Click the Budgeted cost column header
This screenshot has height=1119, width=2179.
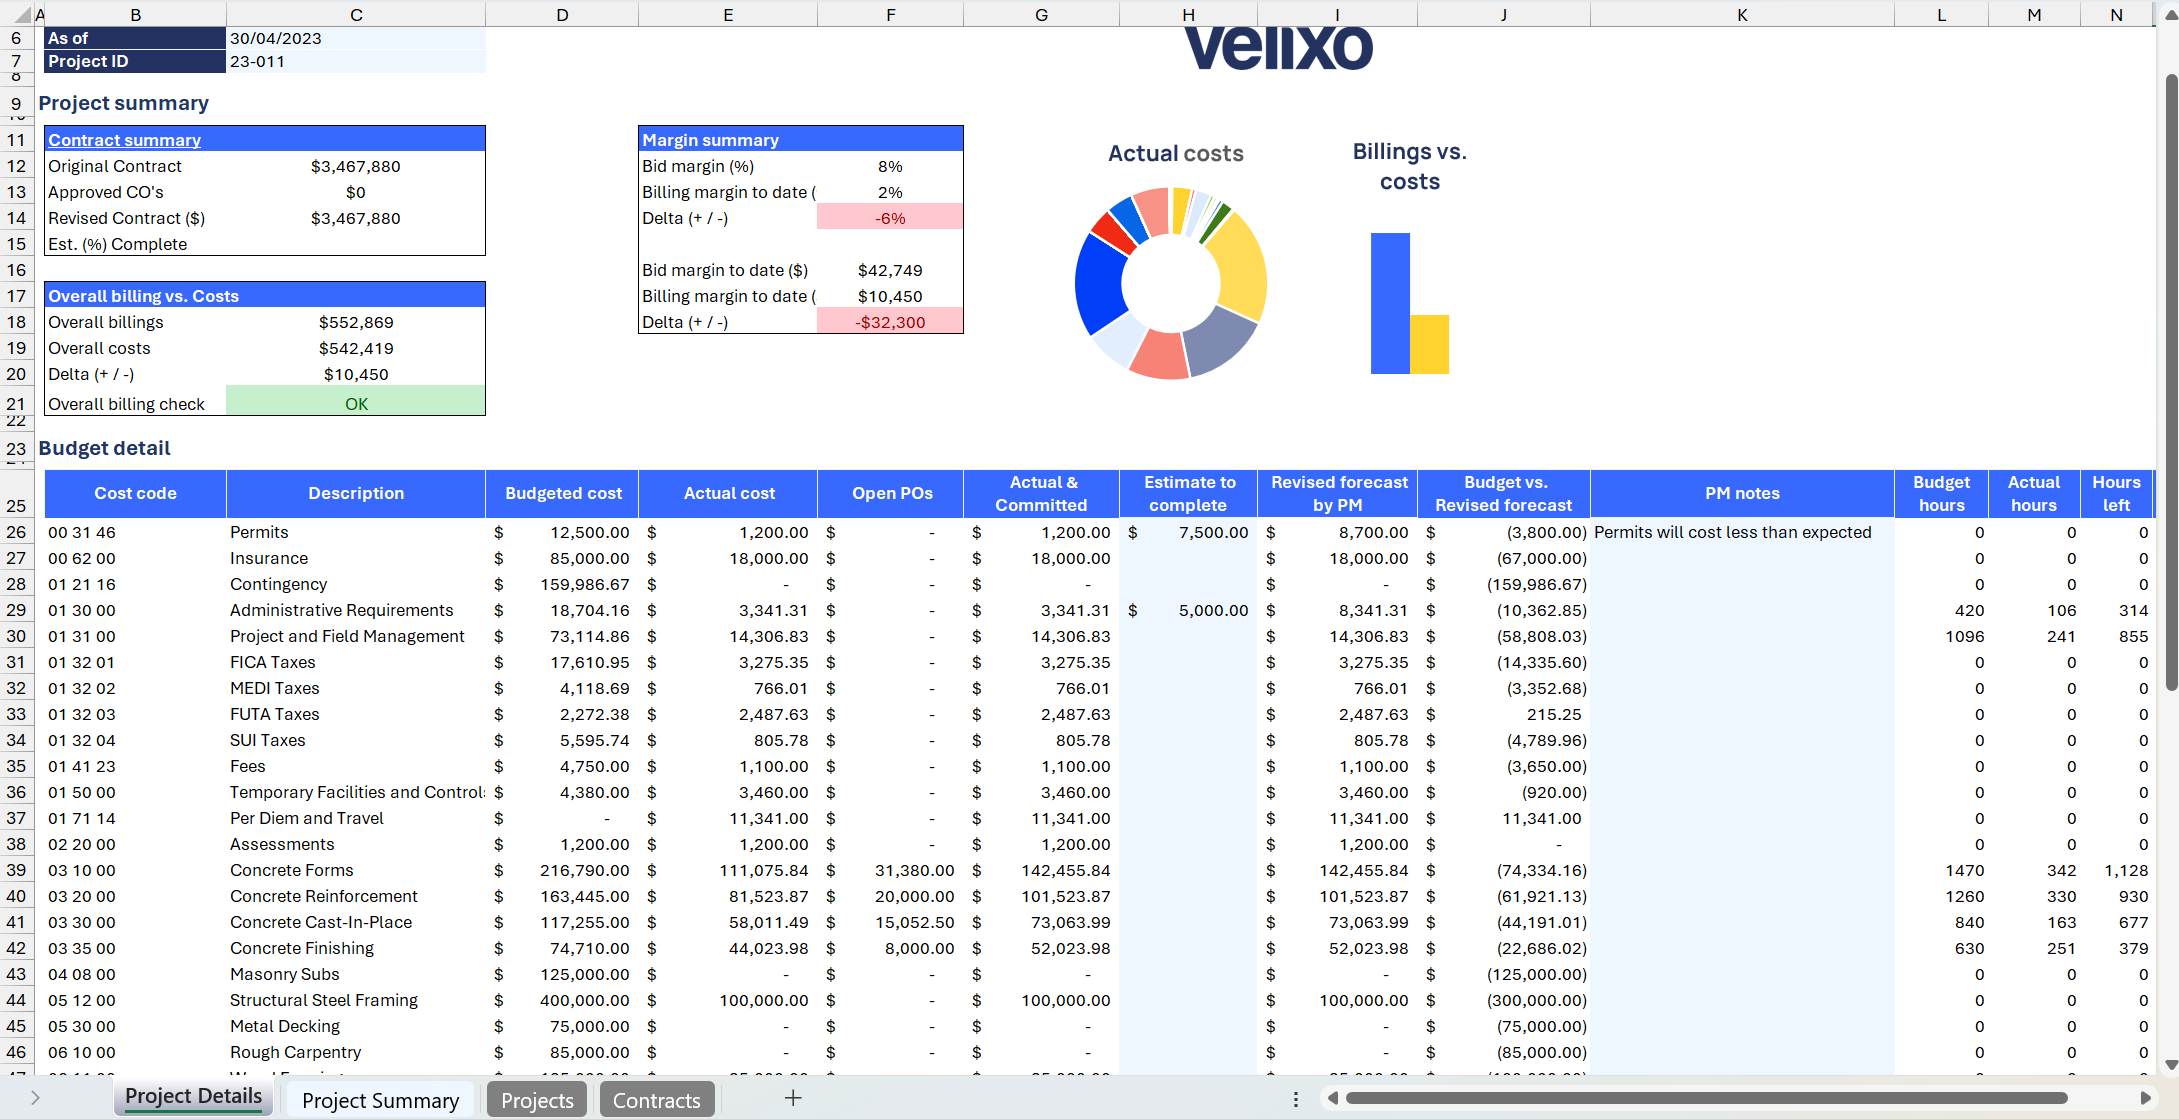pos(562,493)
